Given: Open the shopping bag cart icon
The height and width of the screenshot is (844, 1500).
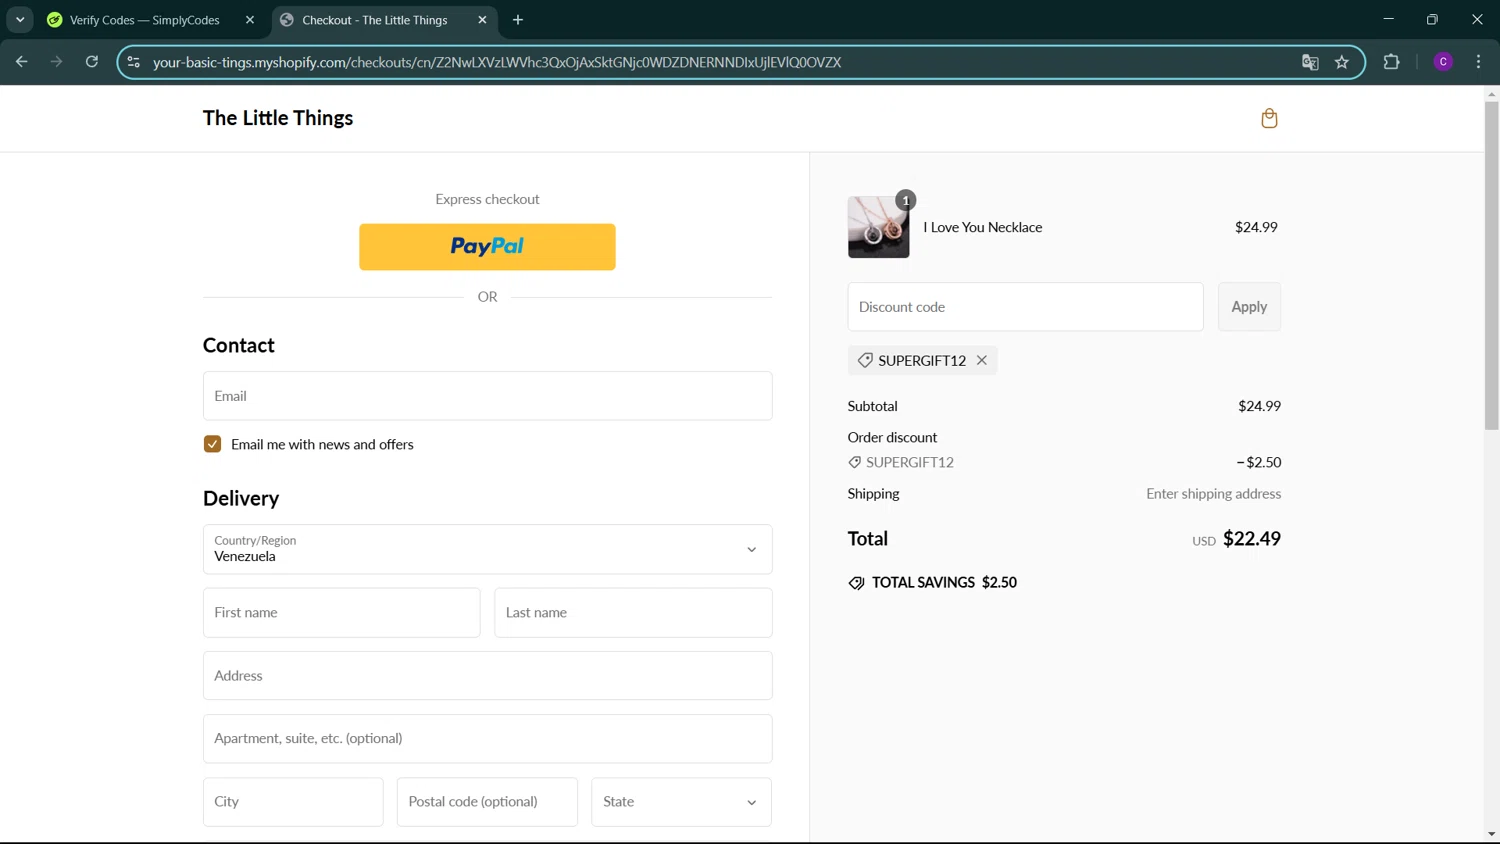Looking at the screenshot, I should [x=1269, y=119].
